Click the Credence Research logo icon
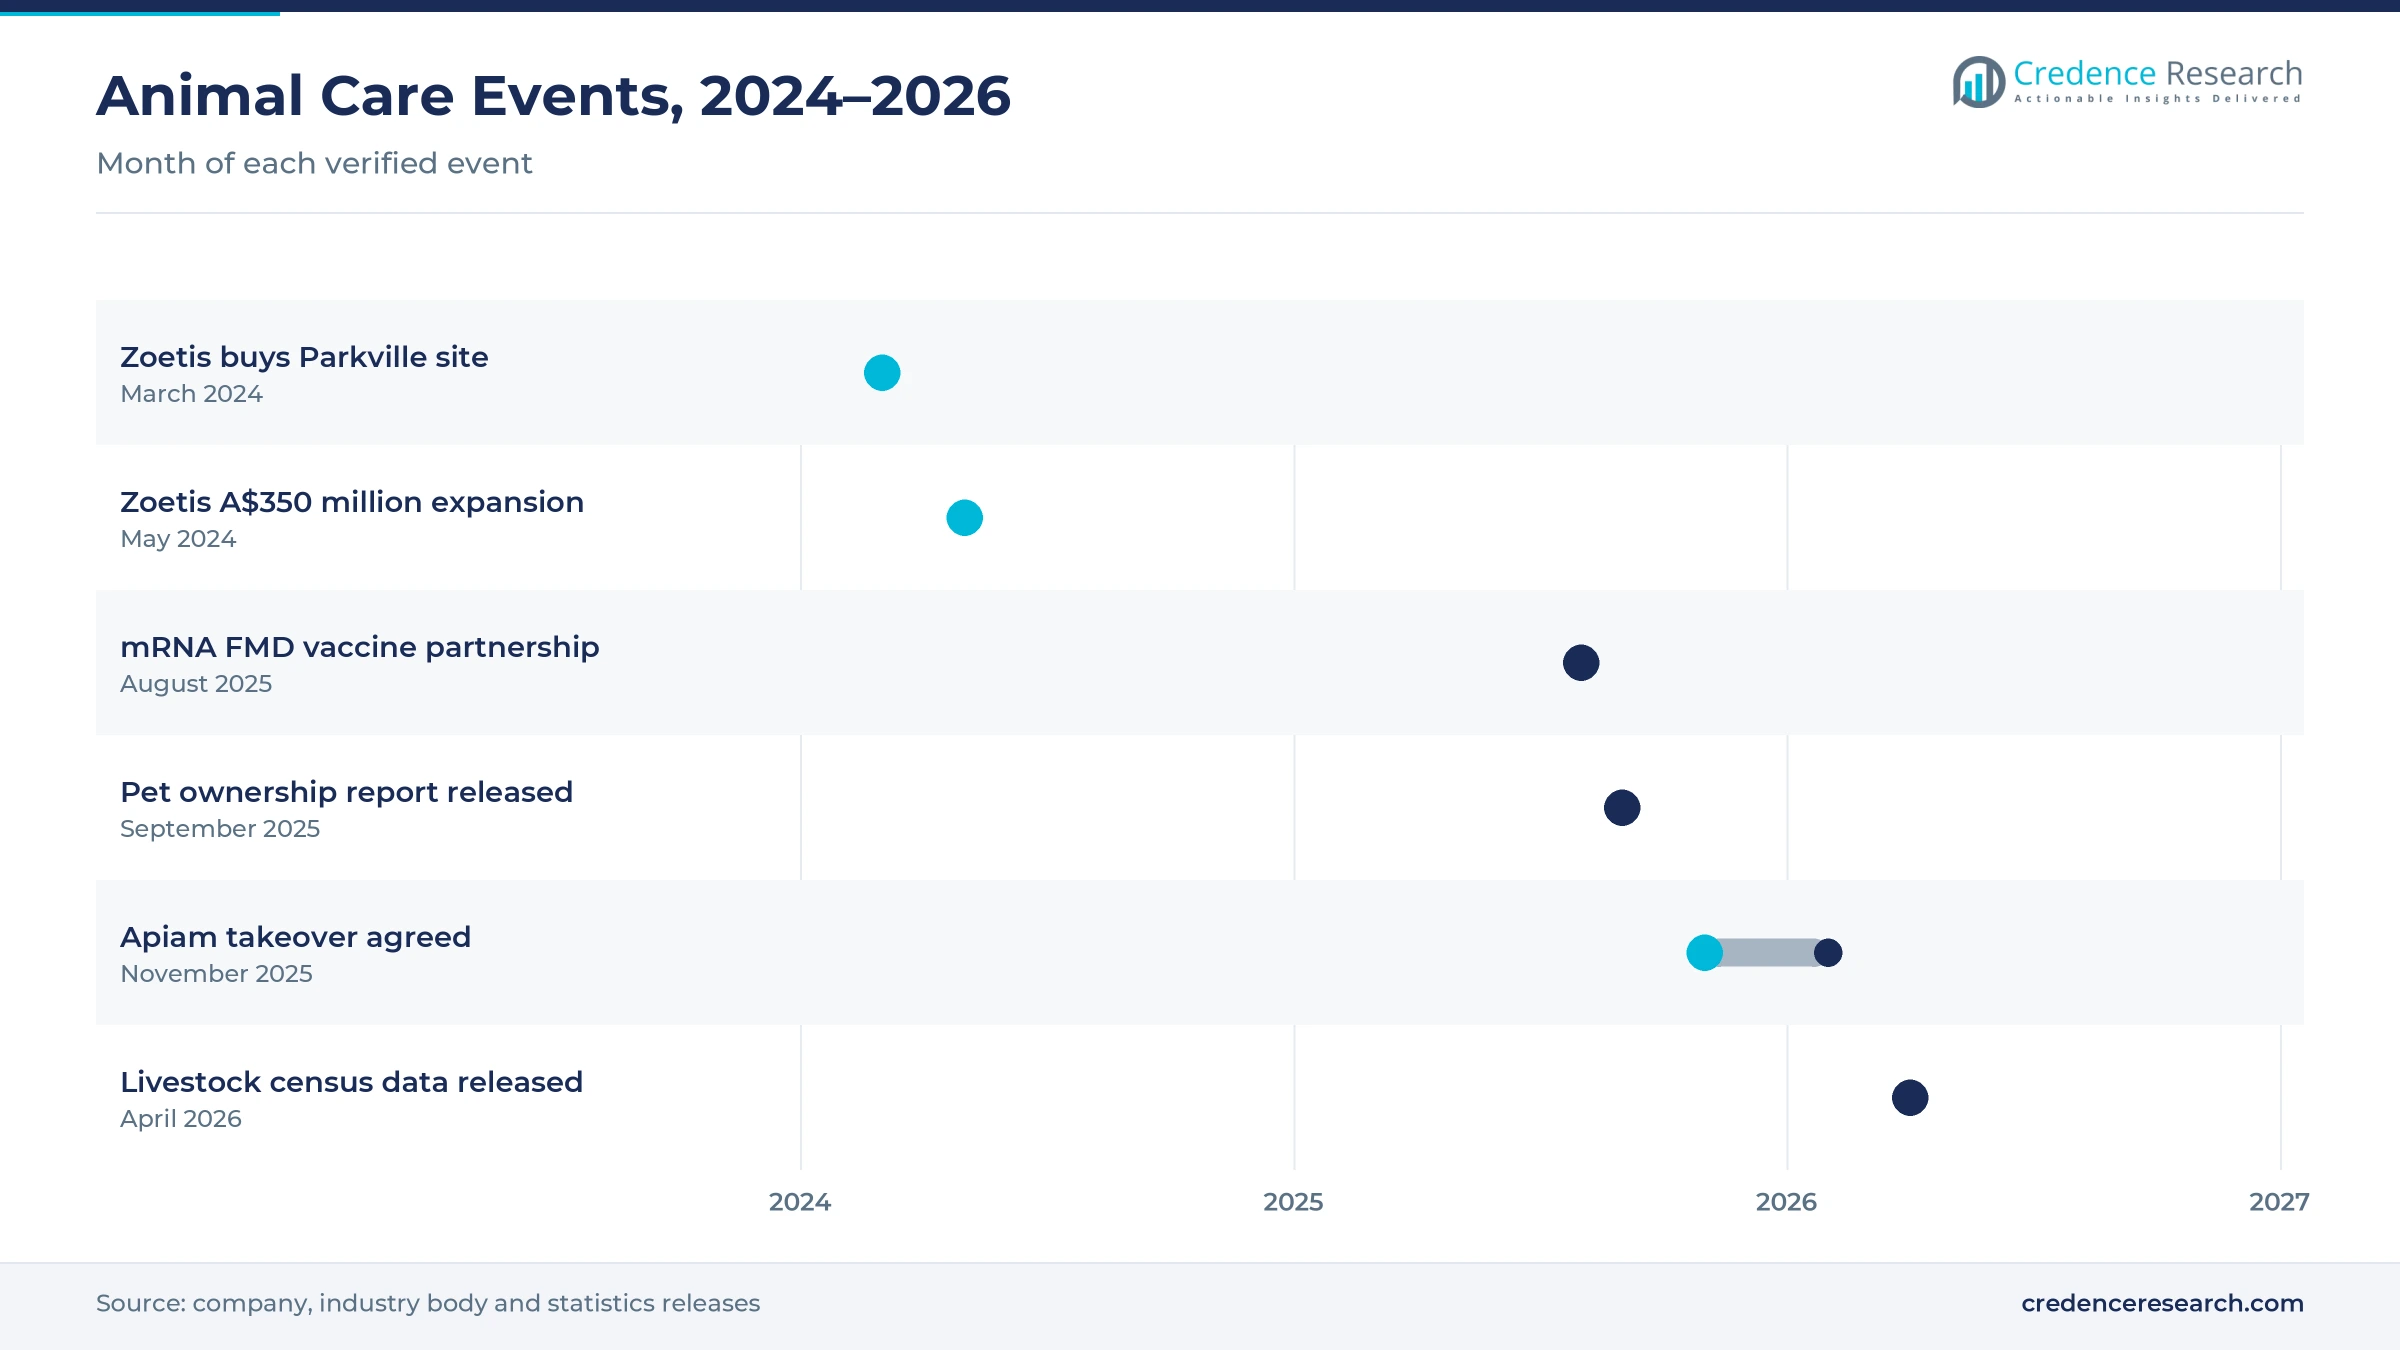This screenshot has width=2400, height=1350. point(1979,82)
